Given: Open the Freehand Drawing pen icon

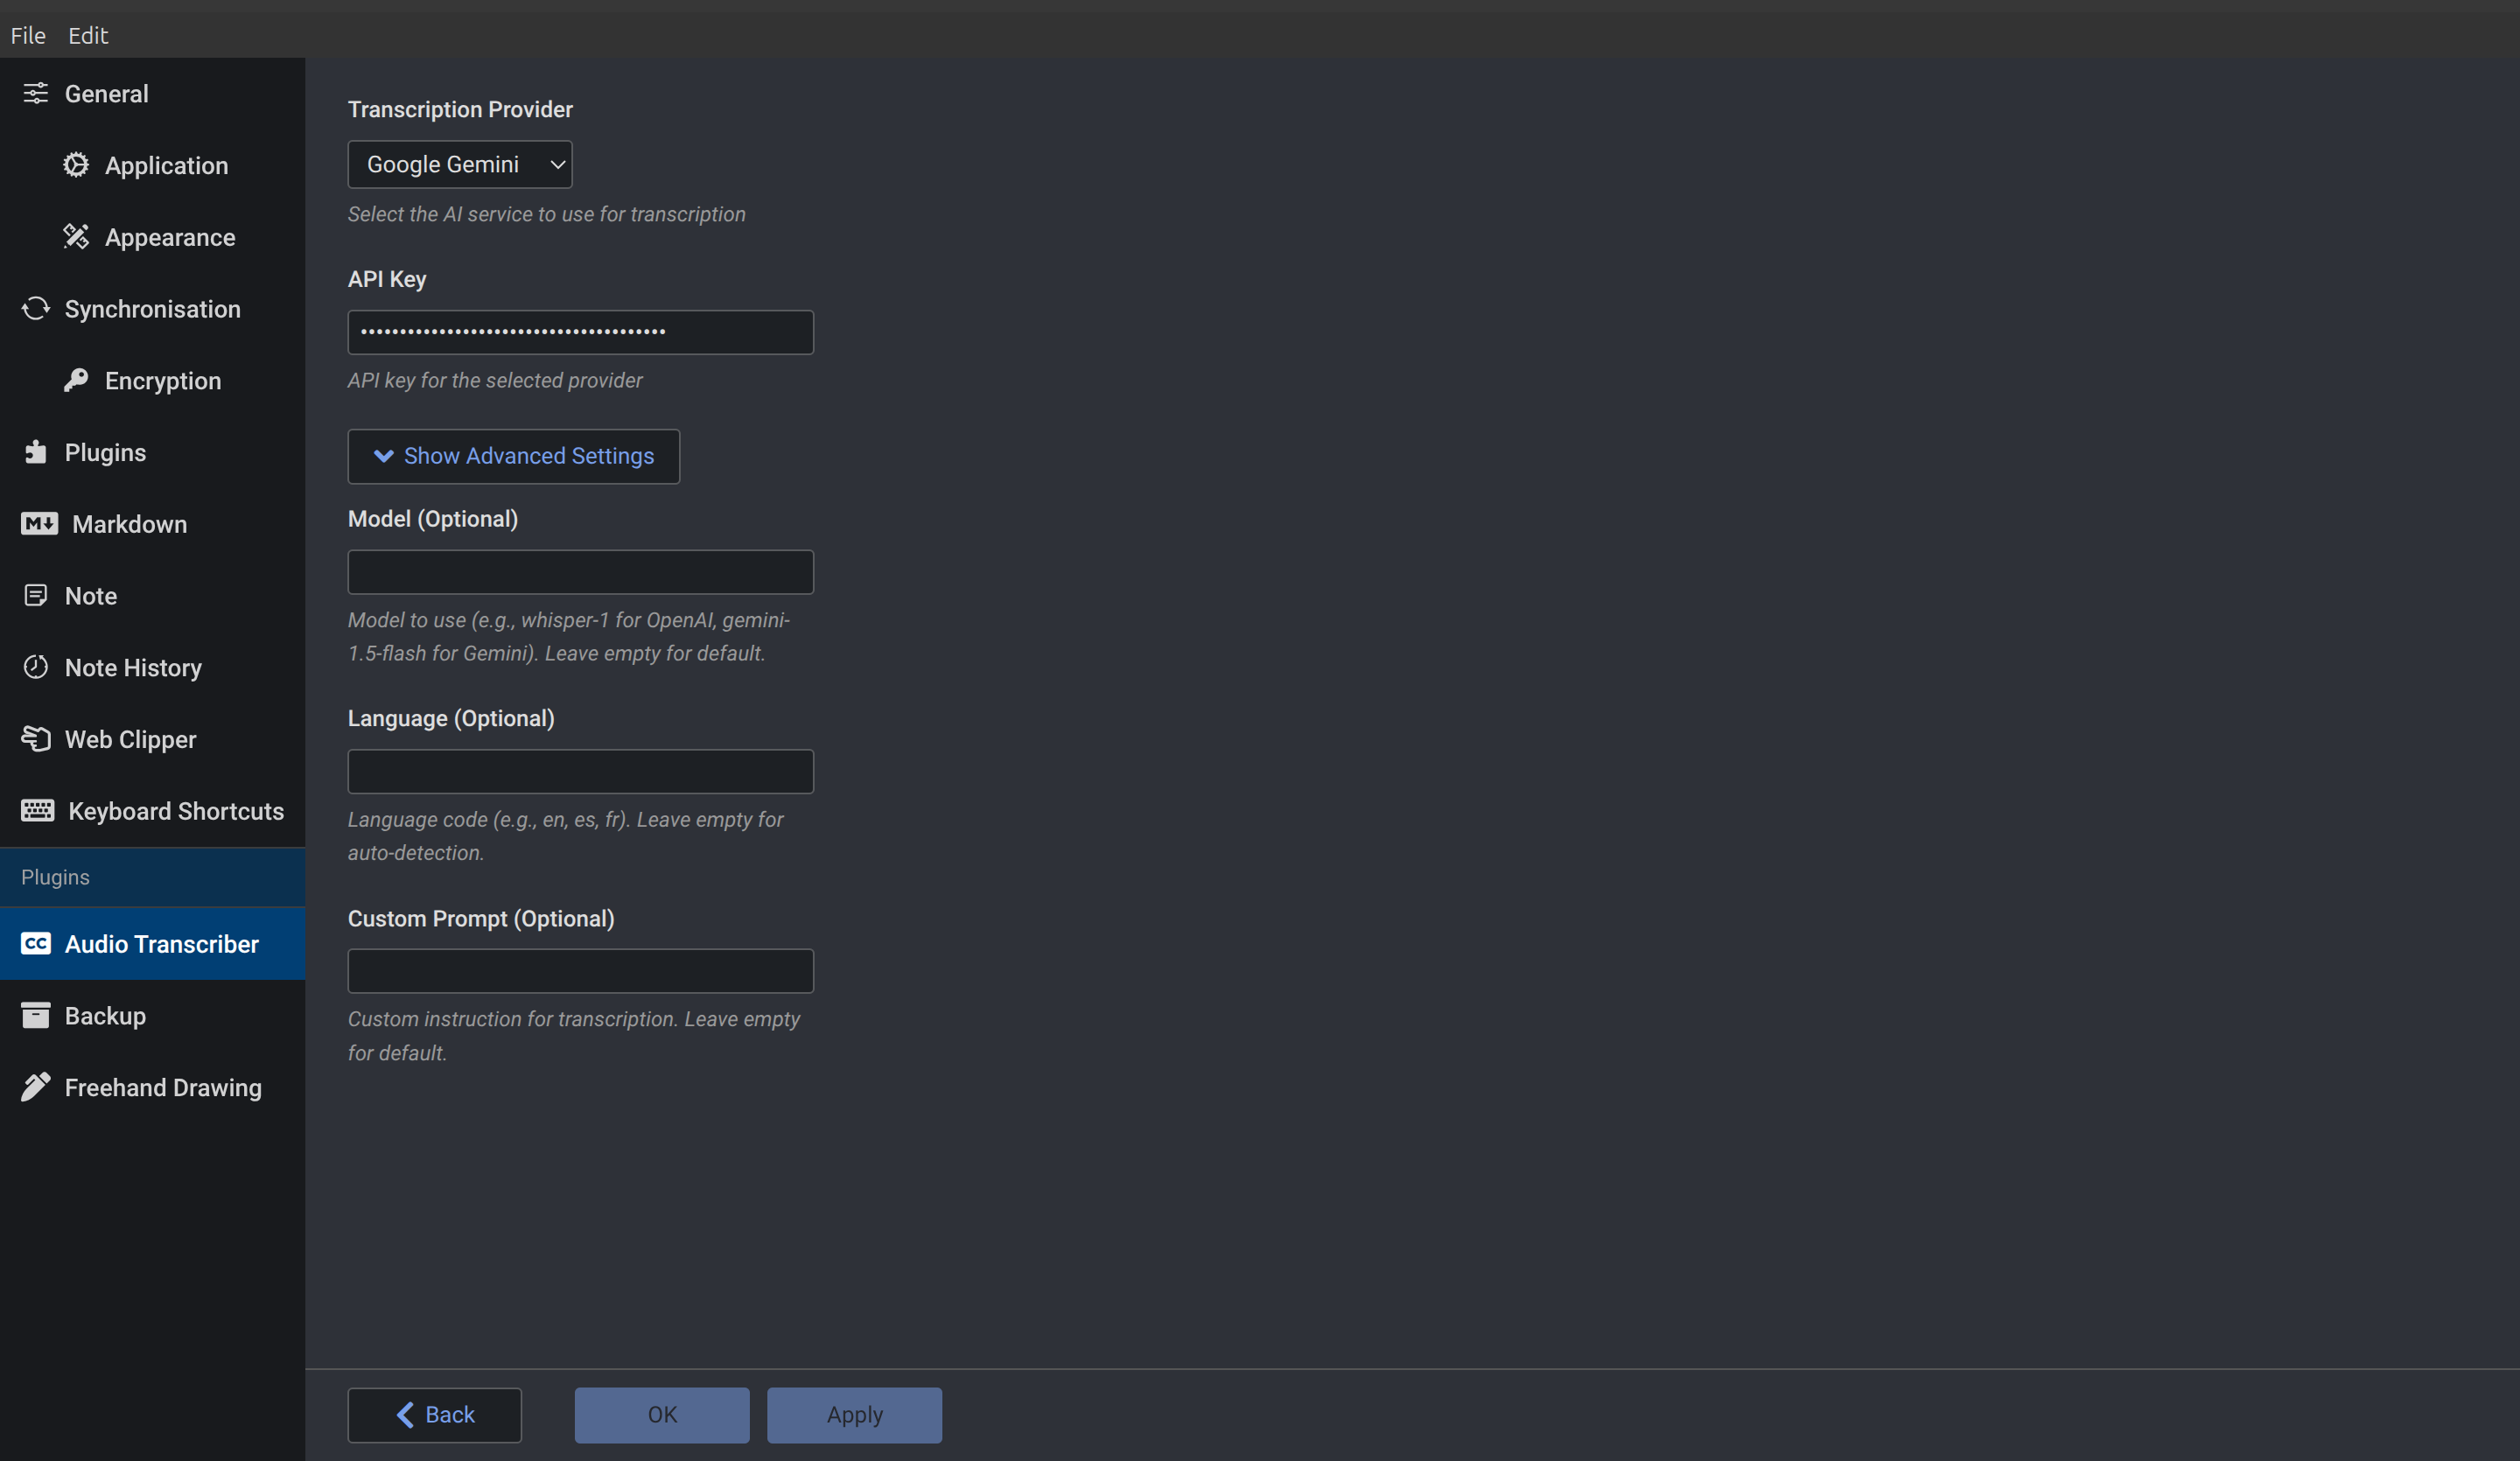Looking at the screenshot, I should point(36,1087).
